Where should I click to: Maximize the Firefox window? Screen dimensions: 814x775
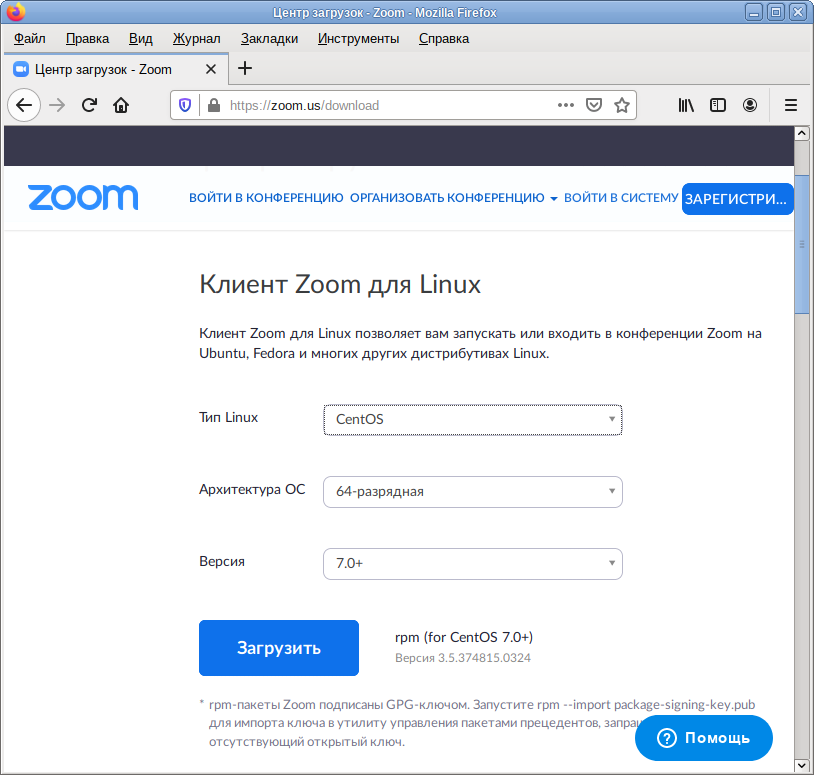pyautogui.click(x=776, y=12)
